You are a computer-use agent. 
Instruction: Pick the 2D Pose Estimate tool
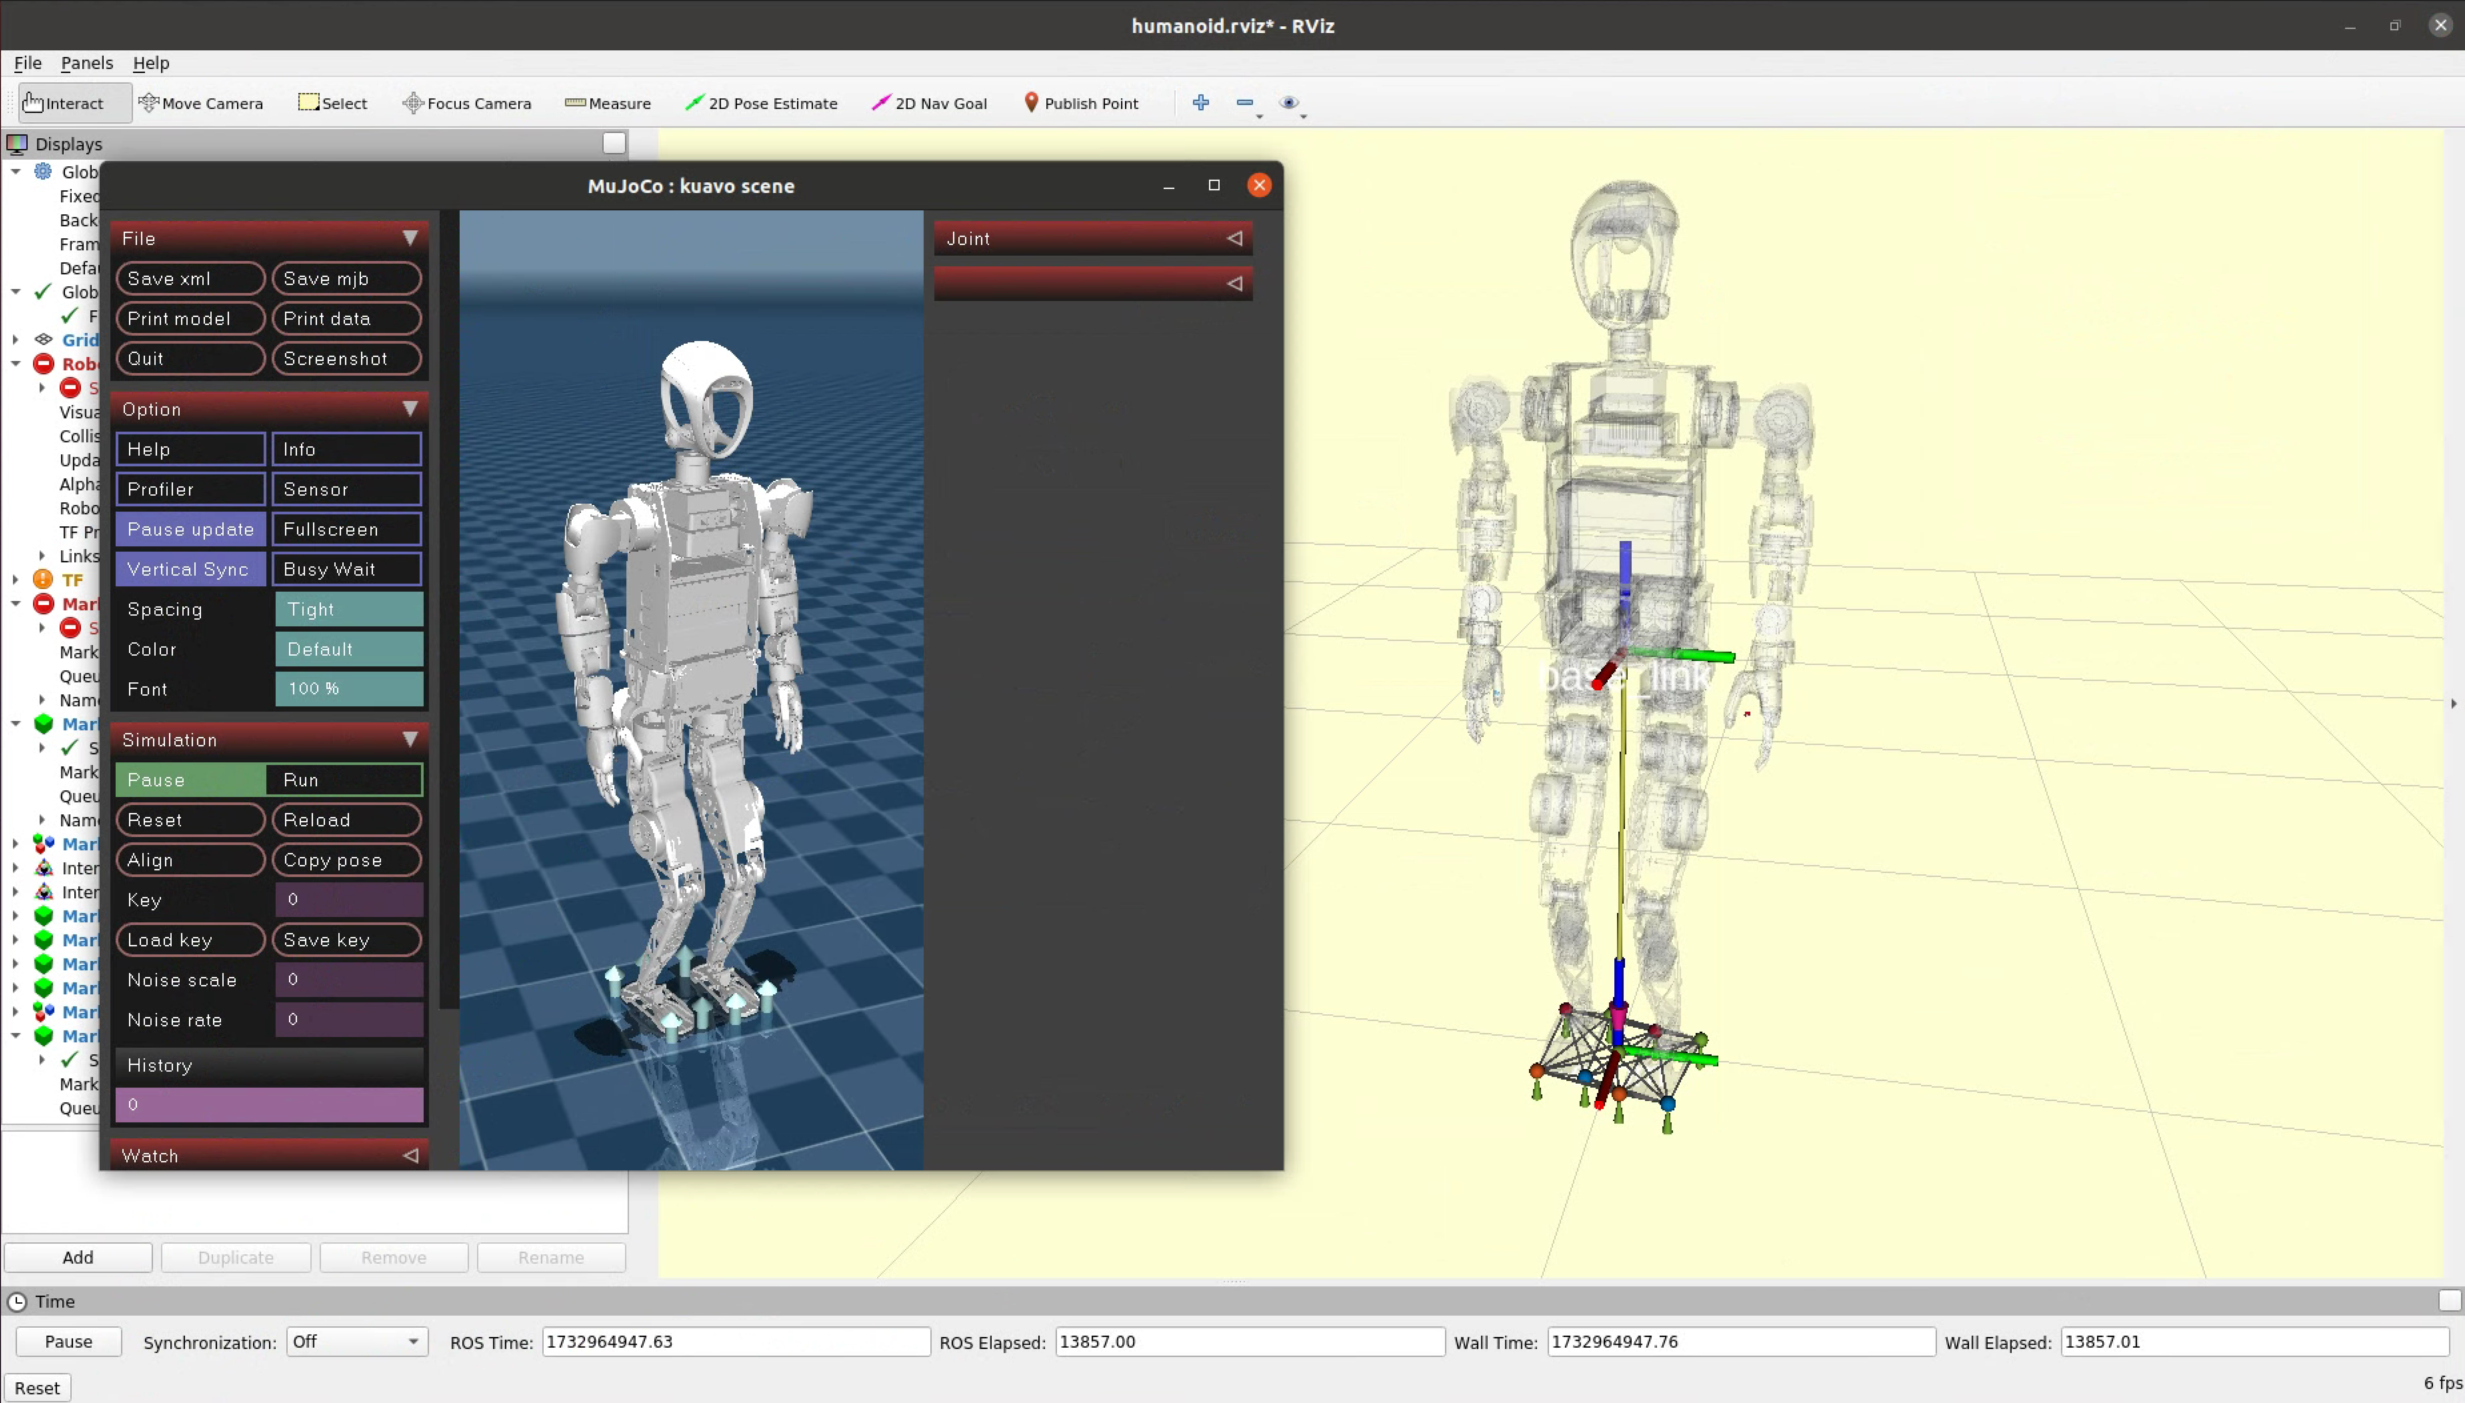(x=761, y=103)
